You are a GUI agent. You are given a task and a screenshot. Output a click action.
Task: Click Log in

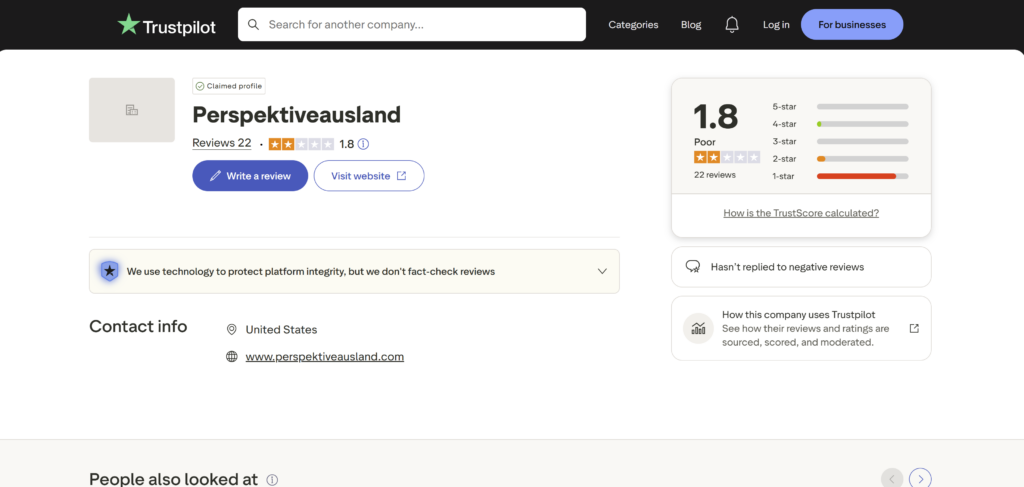point(776,25)
